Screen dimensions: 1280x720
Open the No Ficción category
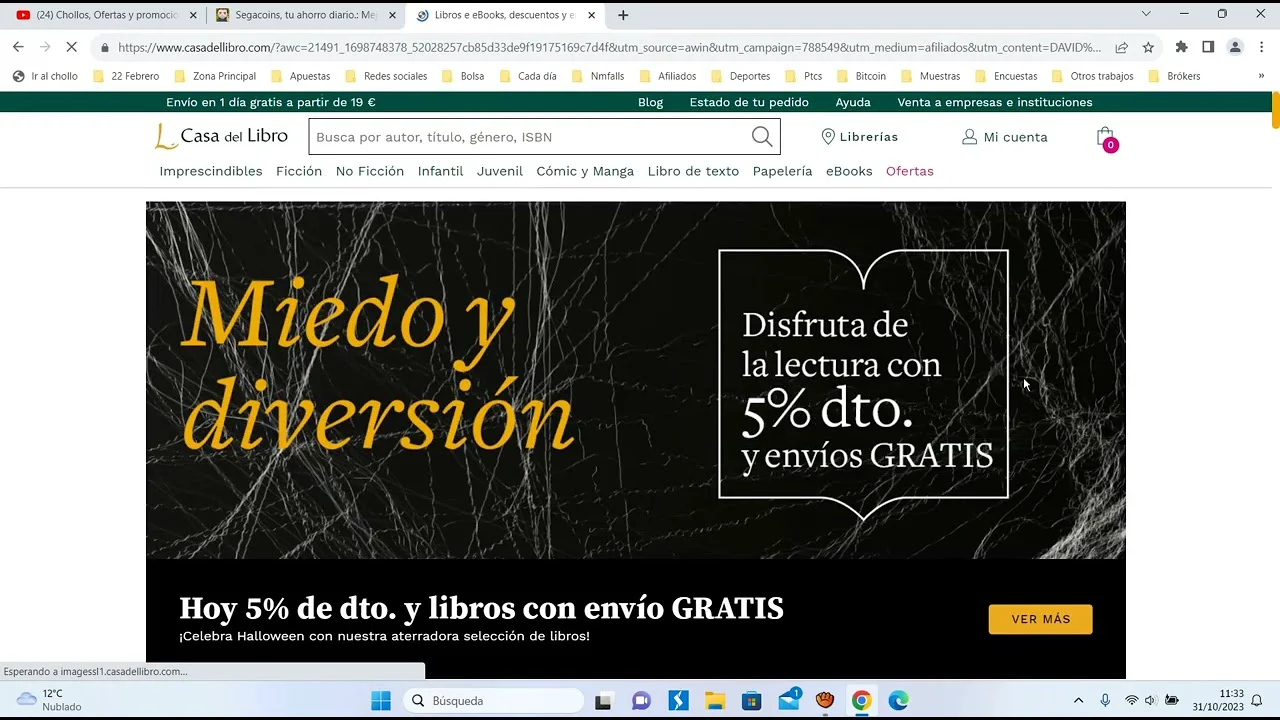pyautogui.click(x=370, y=171)
